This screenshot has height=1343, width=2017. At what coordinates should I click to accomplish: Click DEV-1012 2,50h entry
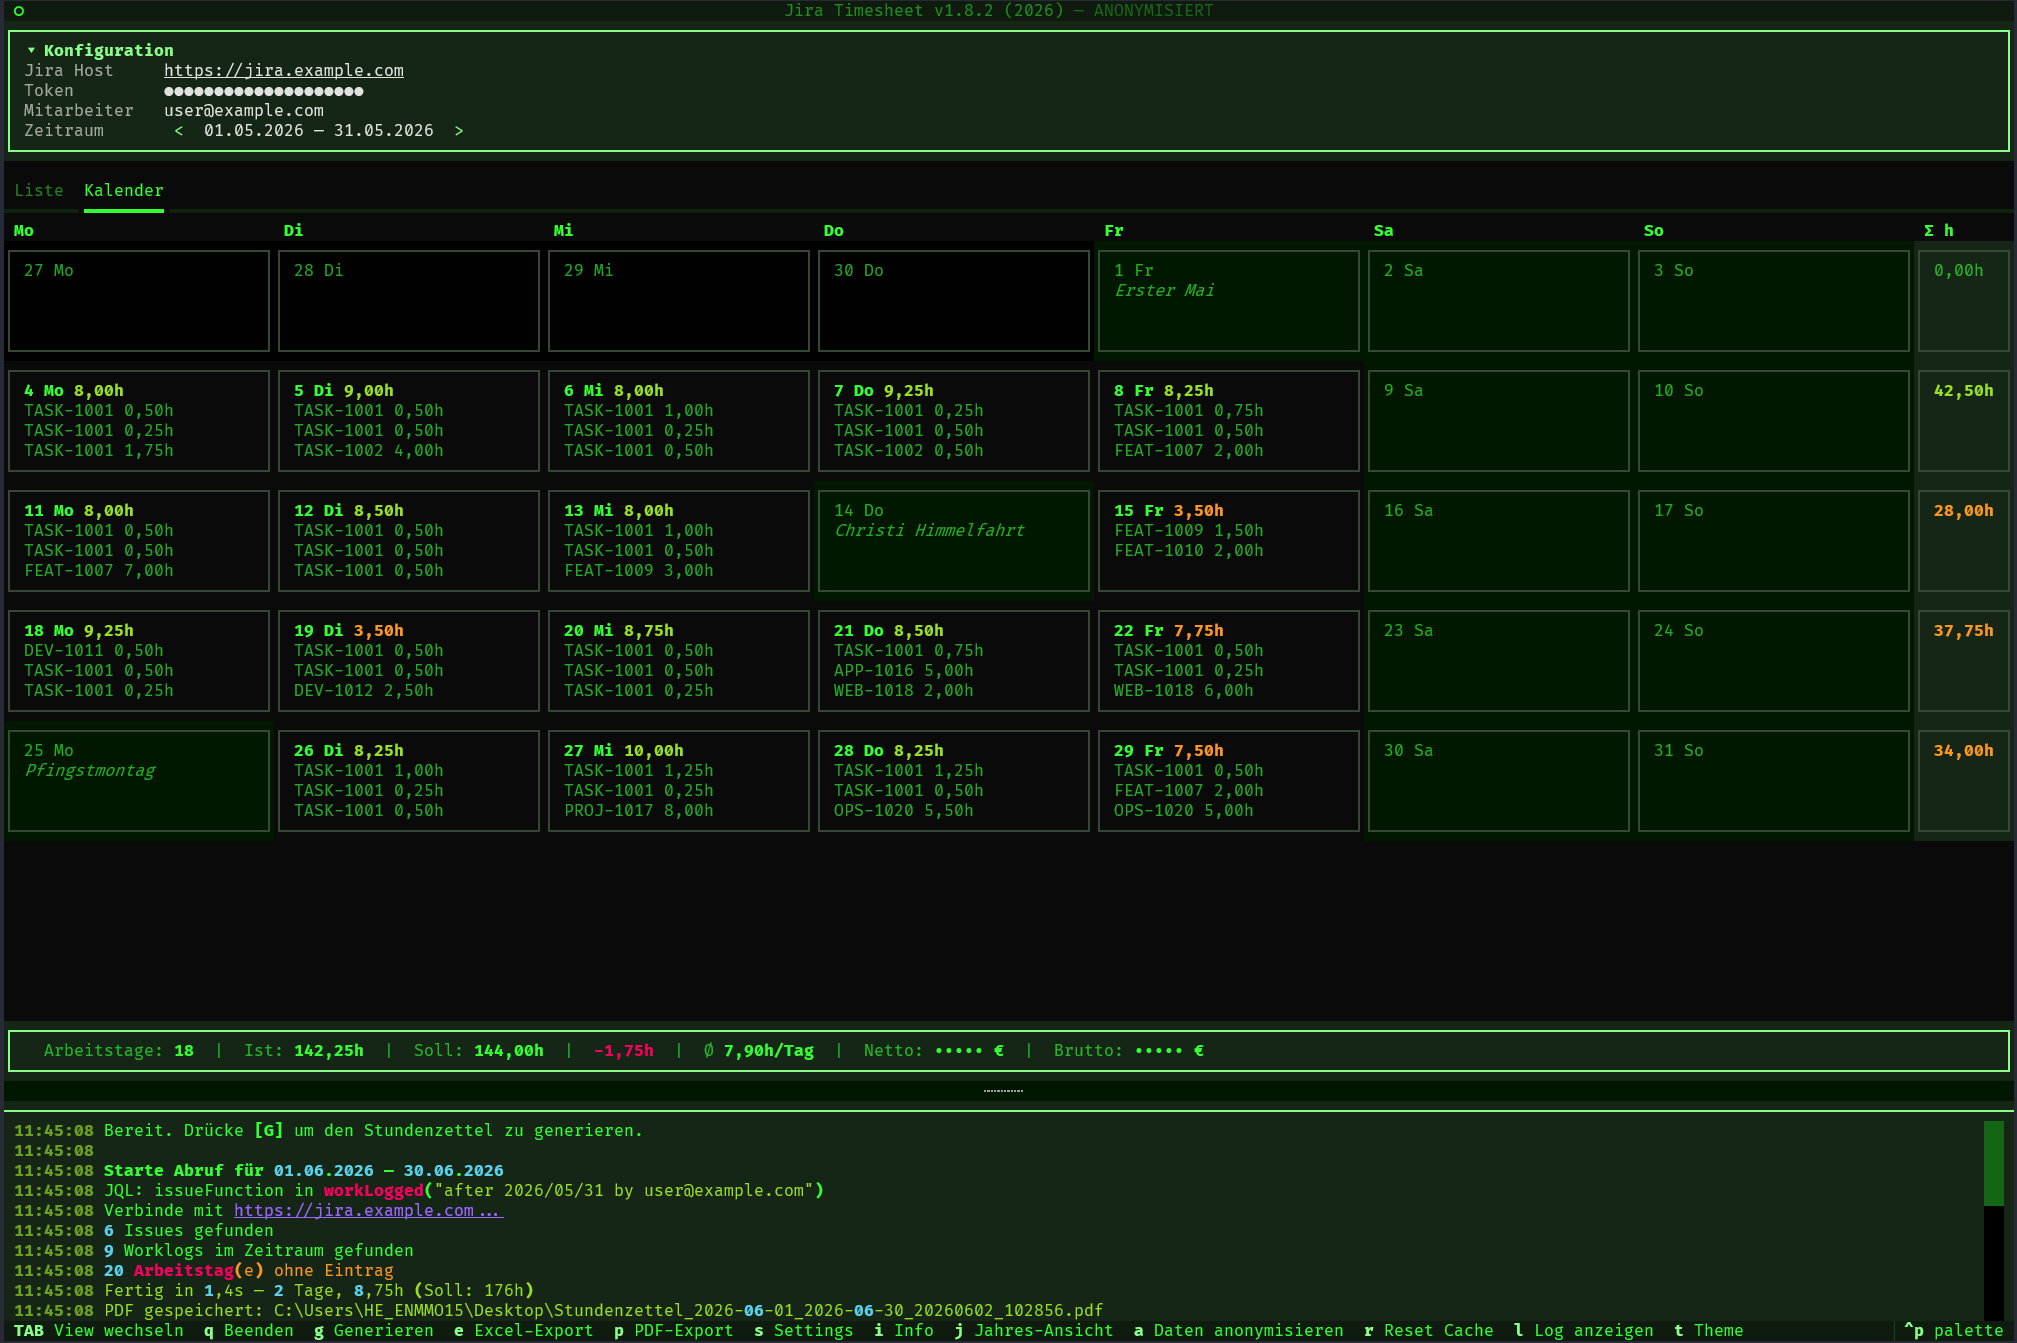tap(364, 691)
